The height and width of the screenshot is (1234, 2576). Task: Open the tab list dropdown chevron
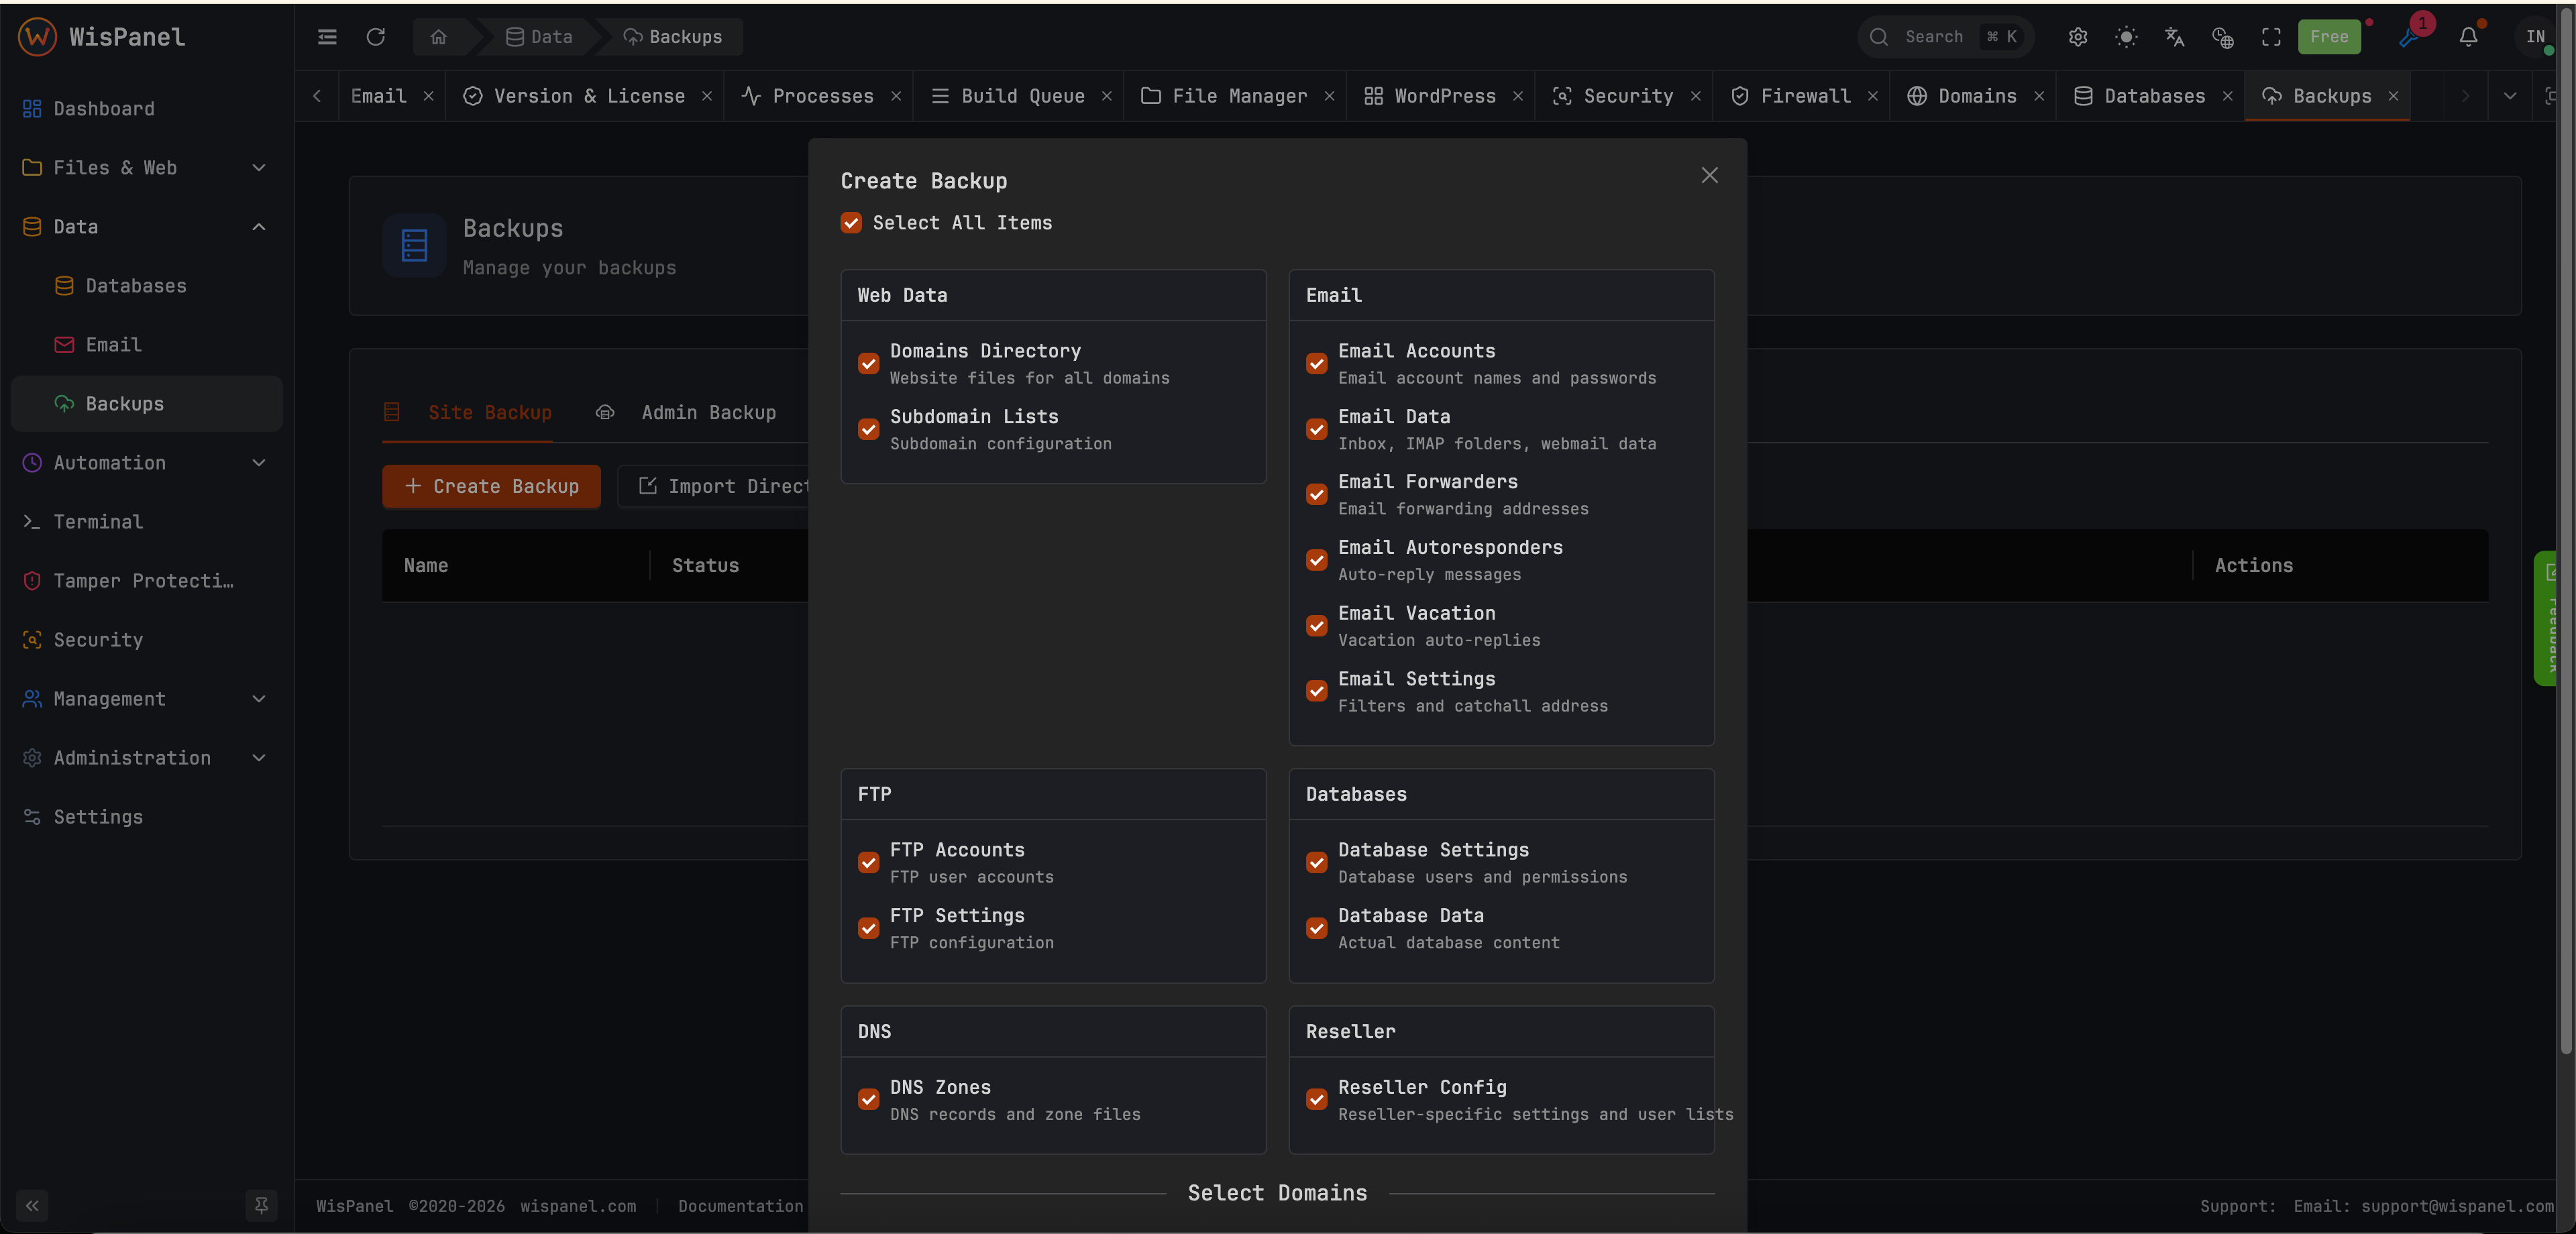click(2509, 96)
